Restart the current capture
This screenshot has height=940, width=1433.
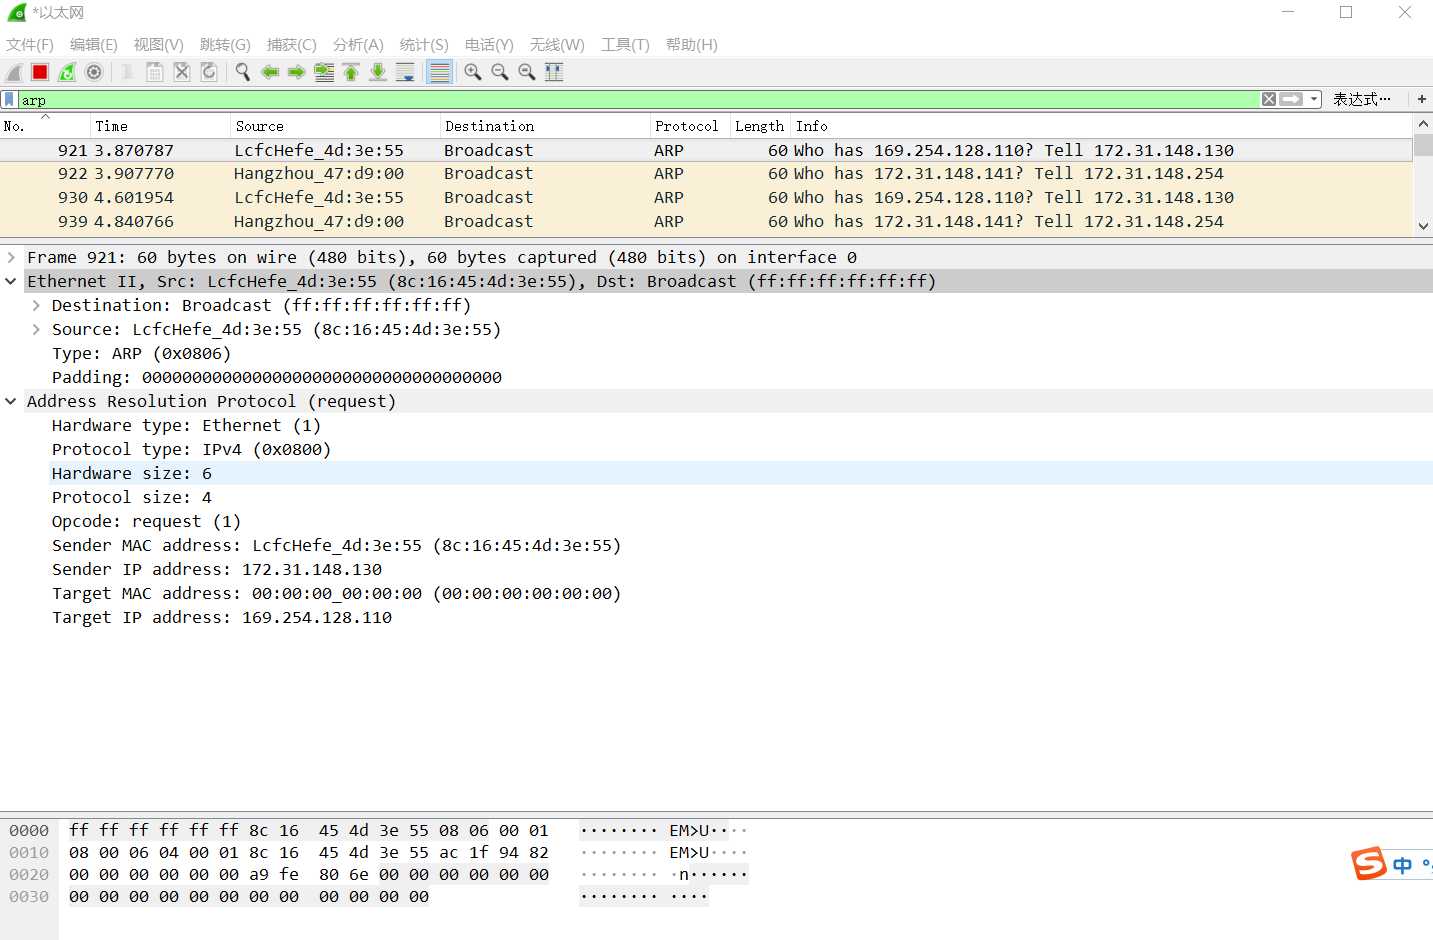(67, 72)
